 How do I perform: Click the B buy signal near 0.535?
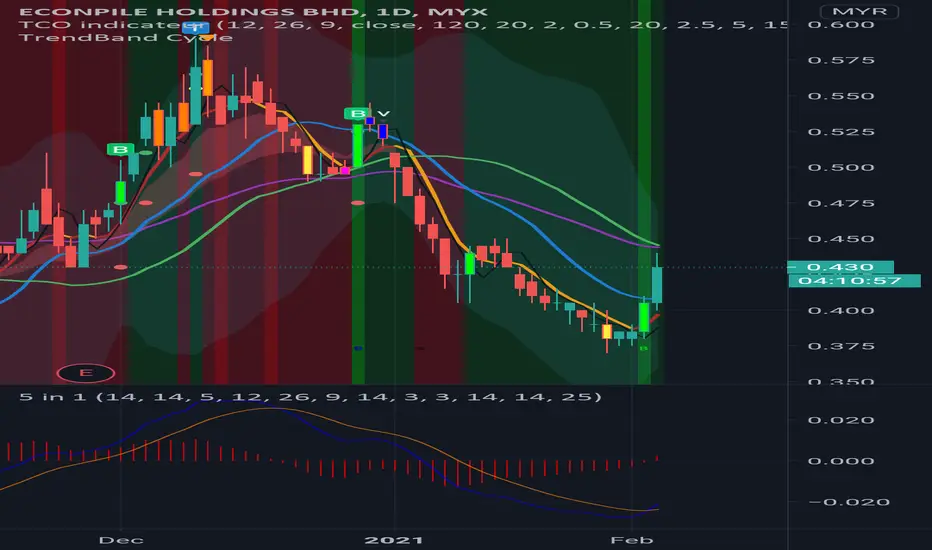pos(357,114)
